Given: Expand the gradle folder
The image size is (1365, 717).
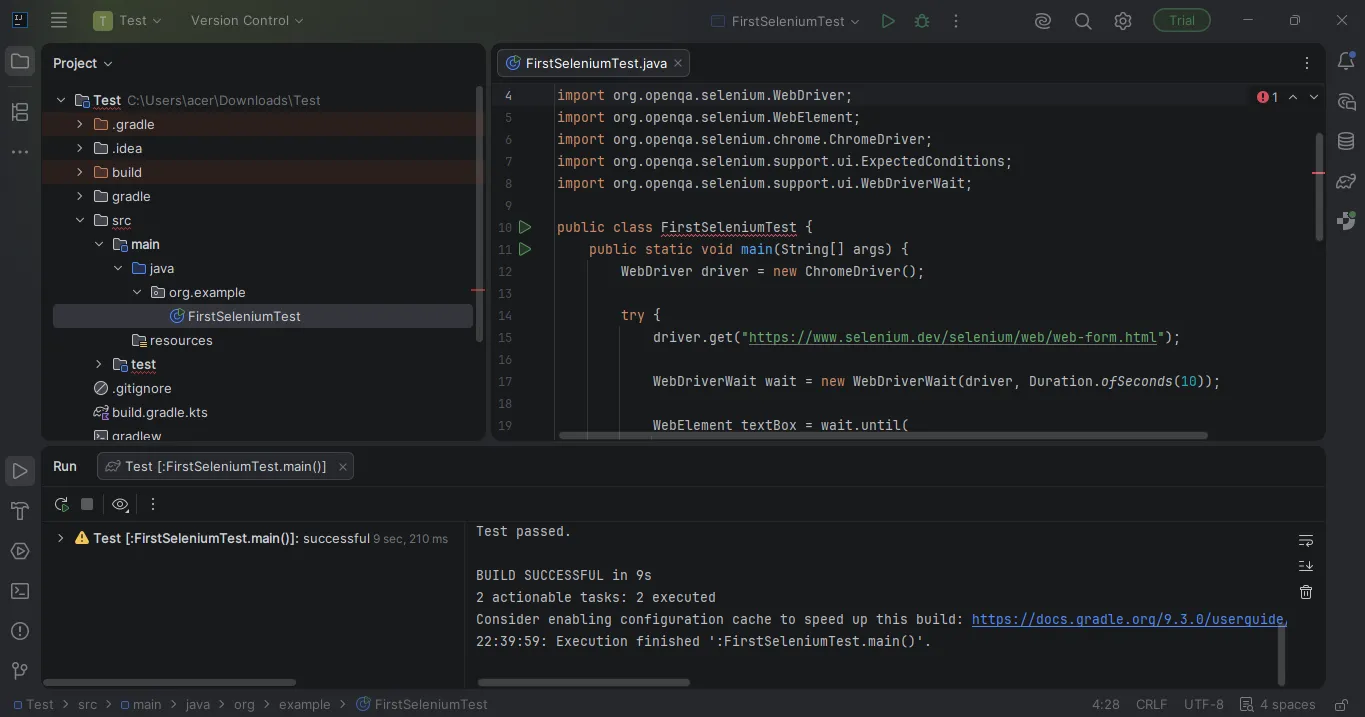Looking at the screenshot, I should coord(80,196).
